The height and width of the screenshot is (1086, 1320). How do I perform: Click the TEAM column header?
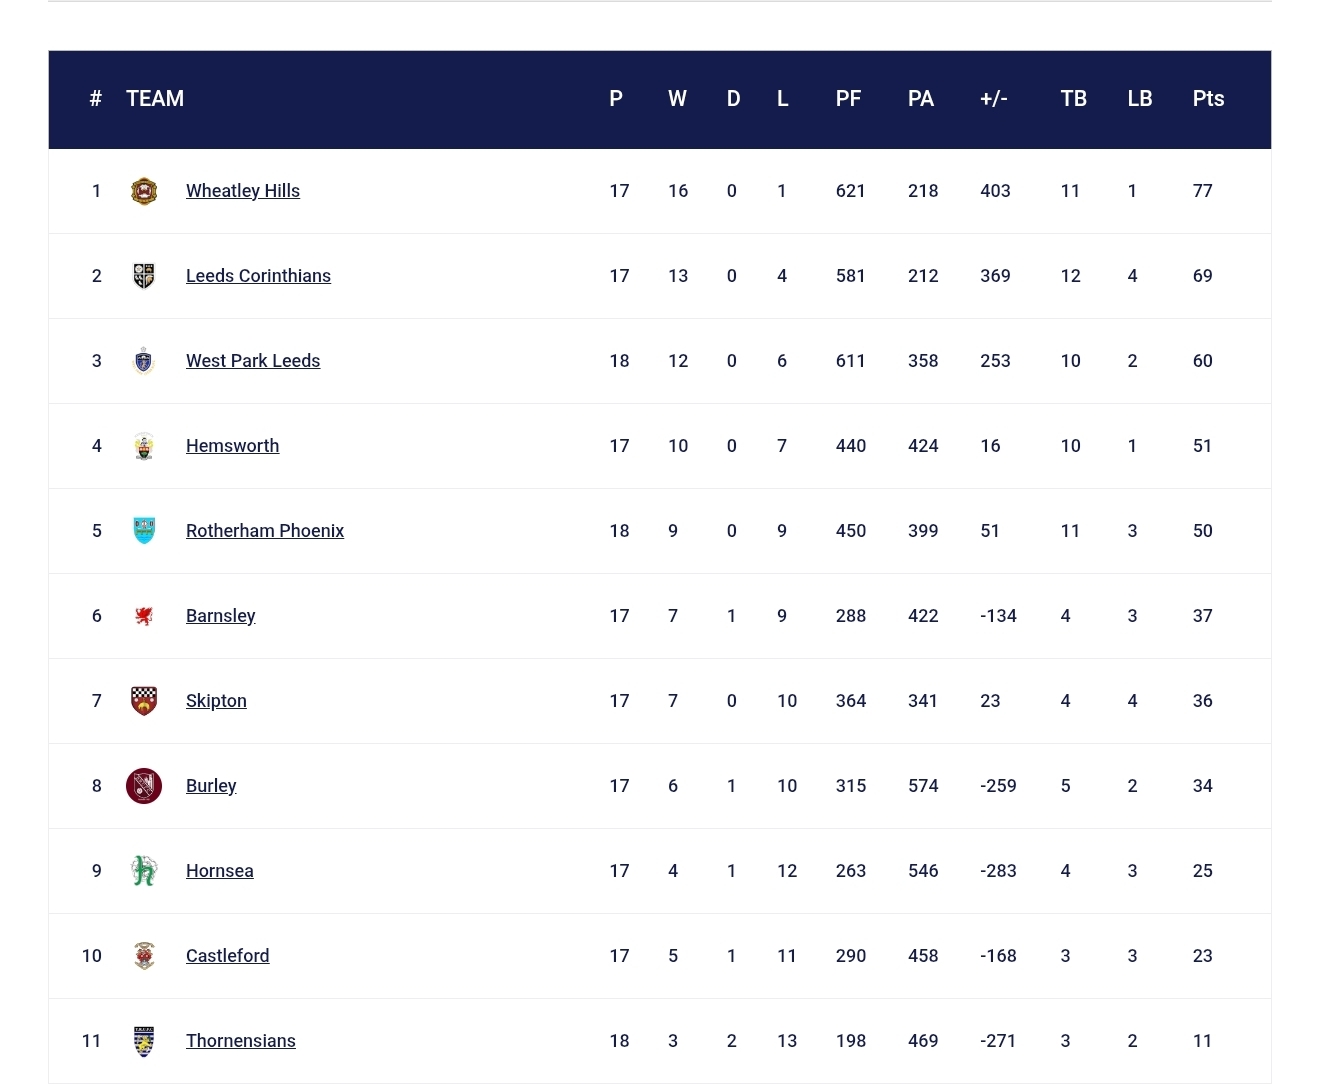tap(155, 99)
